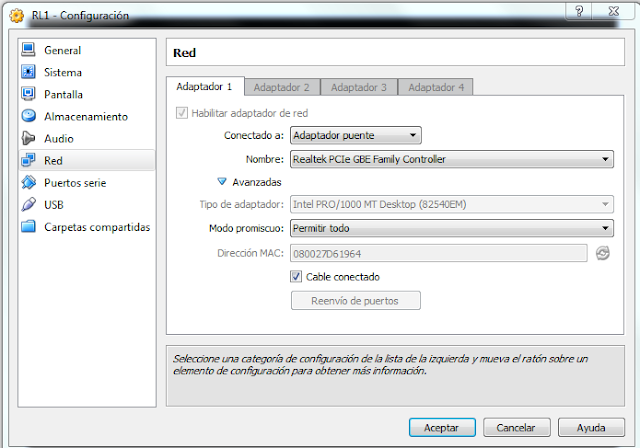Click the USB plug icon
Image resolution: width=640 pixels, height=448 pixels.
pyautogui.click(x=28, y=204)
